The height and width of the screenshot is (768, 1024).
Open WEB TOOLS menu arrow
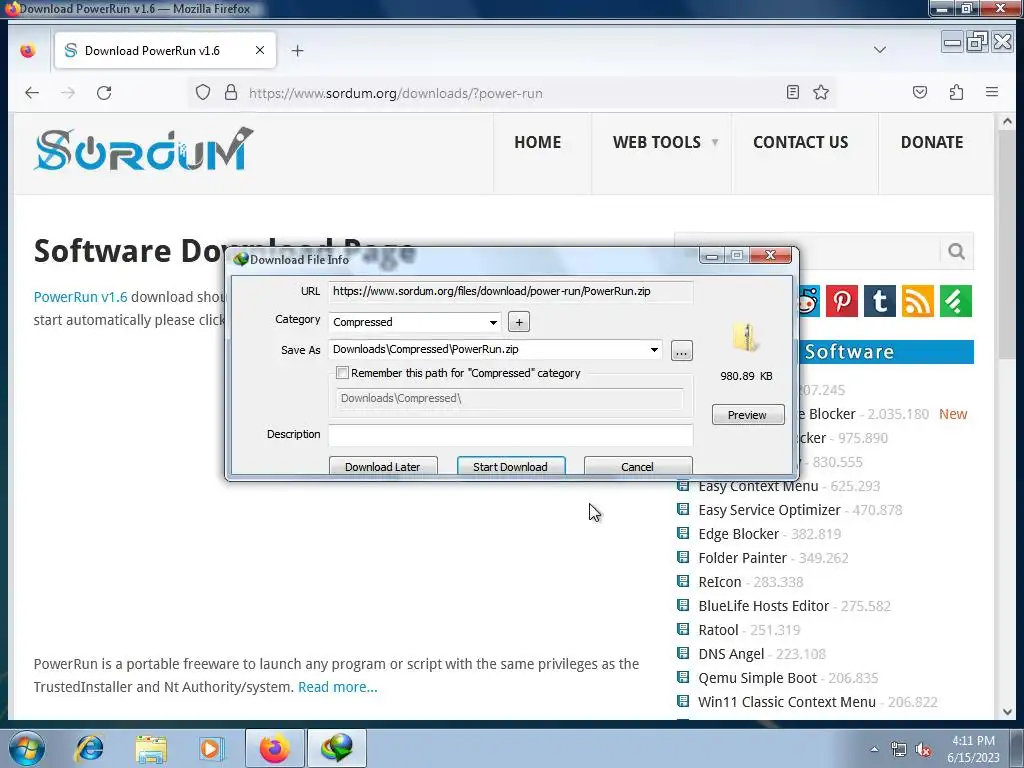coord(714,142)
